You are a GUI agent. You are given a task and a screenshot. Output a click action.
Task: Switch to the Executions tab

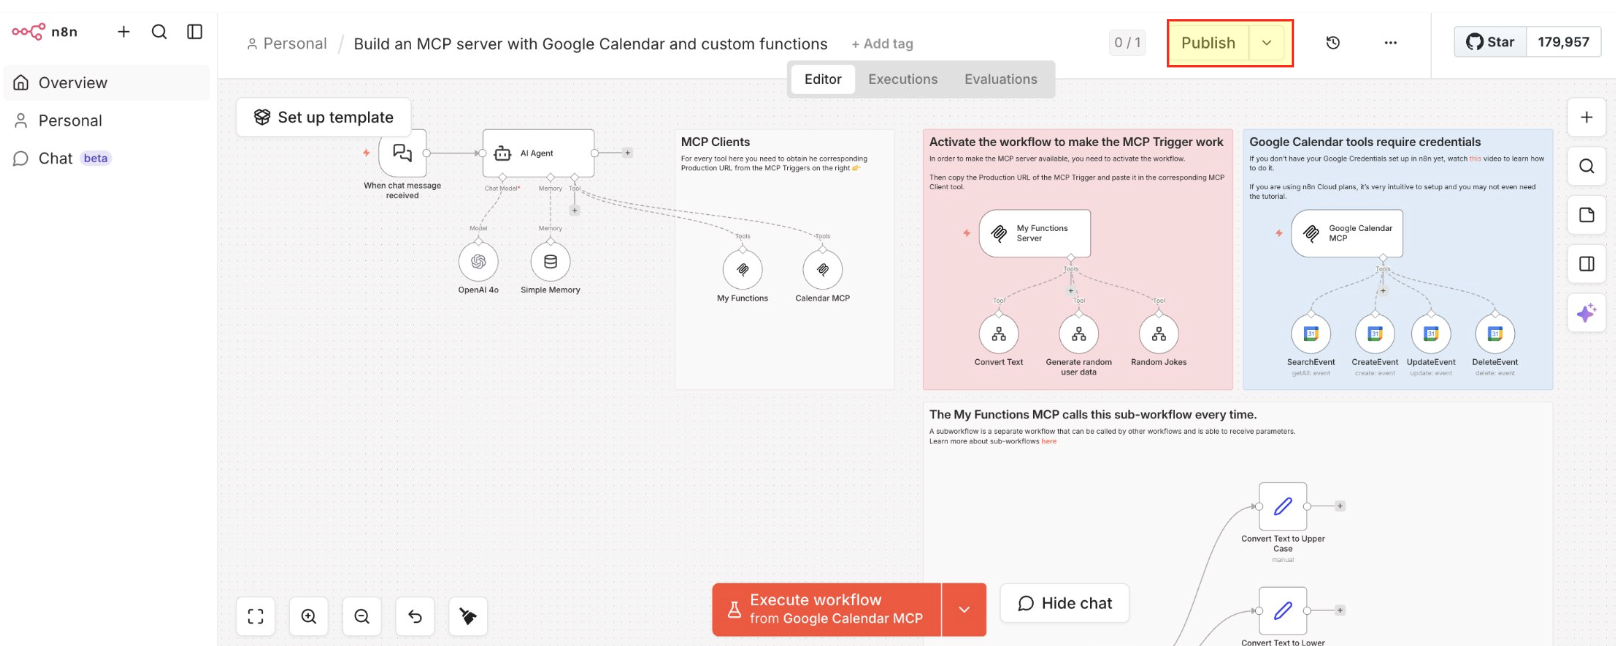pyautogui.click(x=903, y=79)
